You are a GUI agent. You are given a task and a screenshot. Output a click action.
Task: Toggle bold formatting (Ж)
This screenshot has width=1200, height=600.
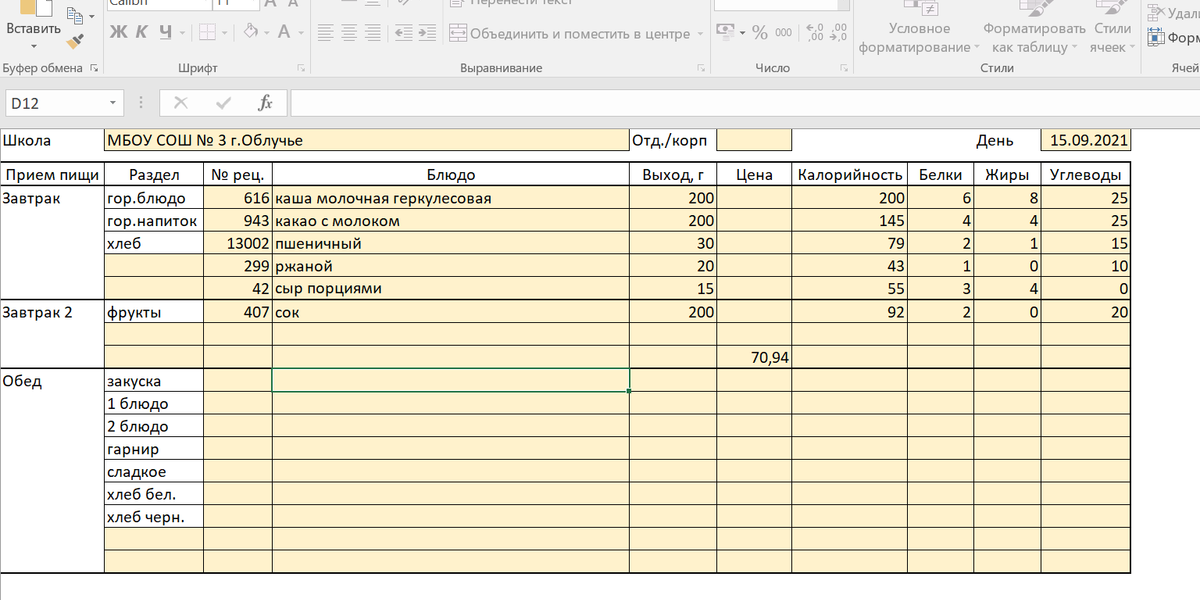pyautogui.click(x=117, y=33)
